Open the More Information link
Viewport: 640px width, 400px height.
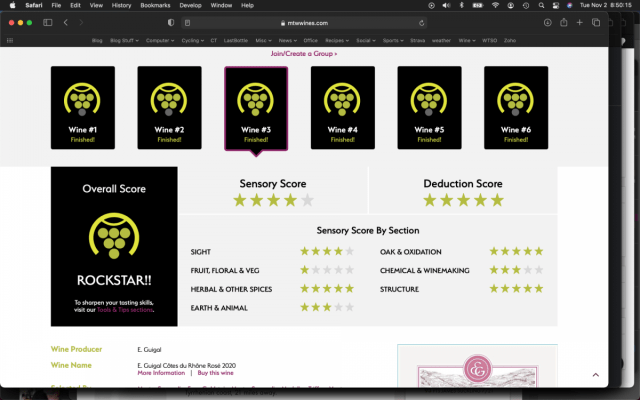(161, 372)
